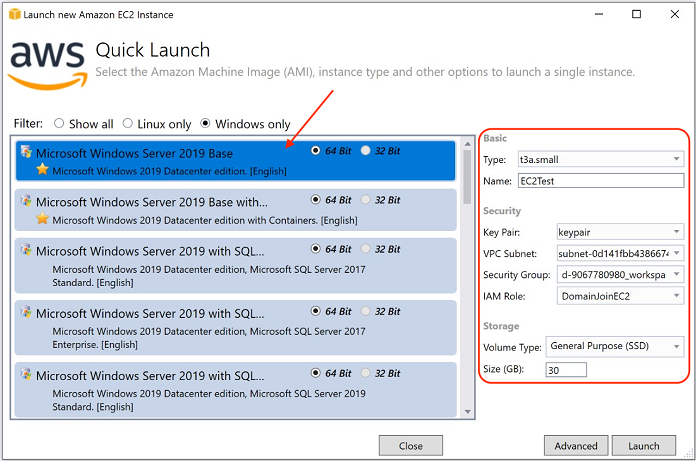Open the IAM Role dropdown DomainJoinEC2
Screen dimensions: 696x461
pos(620,296)
